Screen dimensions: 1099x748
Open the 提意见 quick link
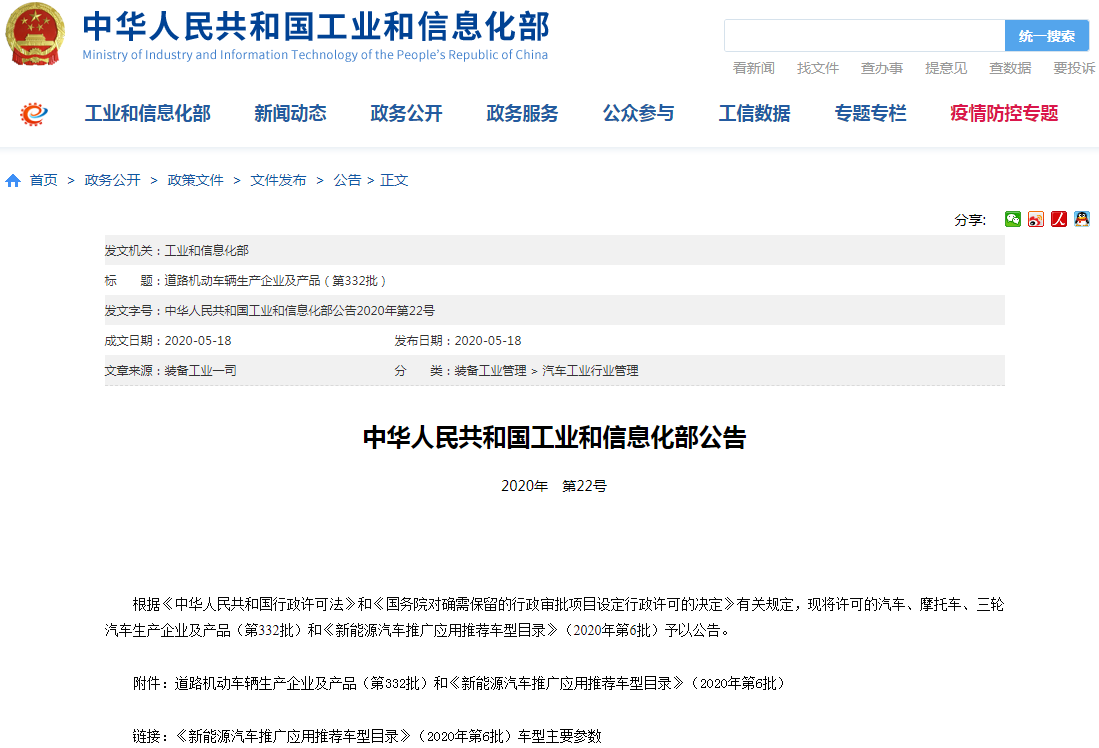point(946,68)
